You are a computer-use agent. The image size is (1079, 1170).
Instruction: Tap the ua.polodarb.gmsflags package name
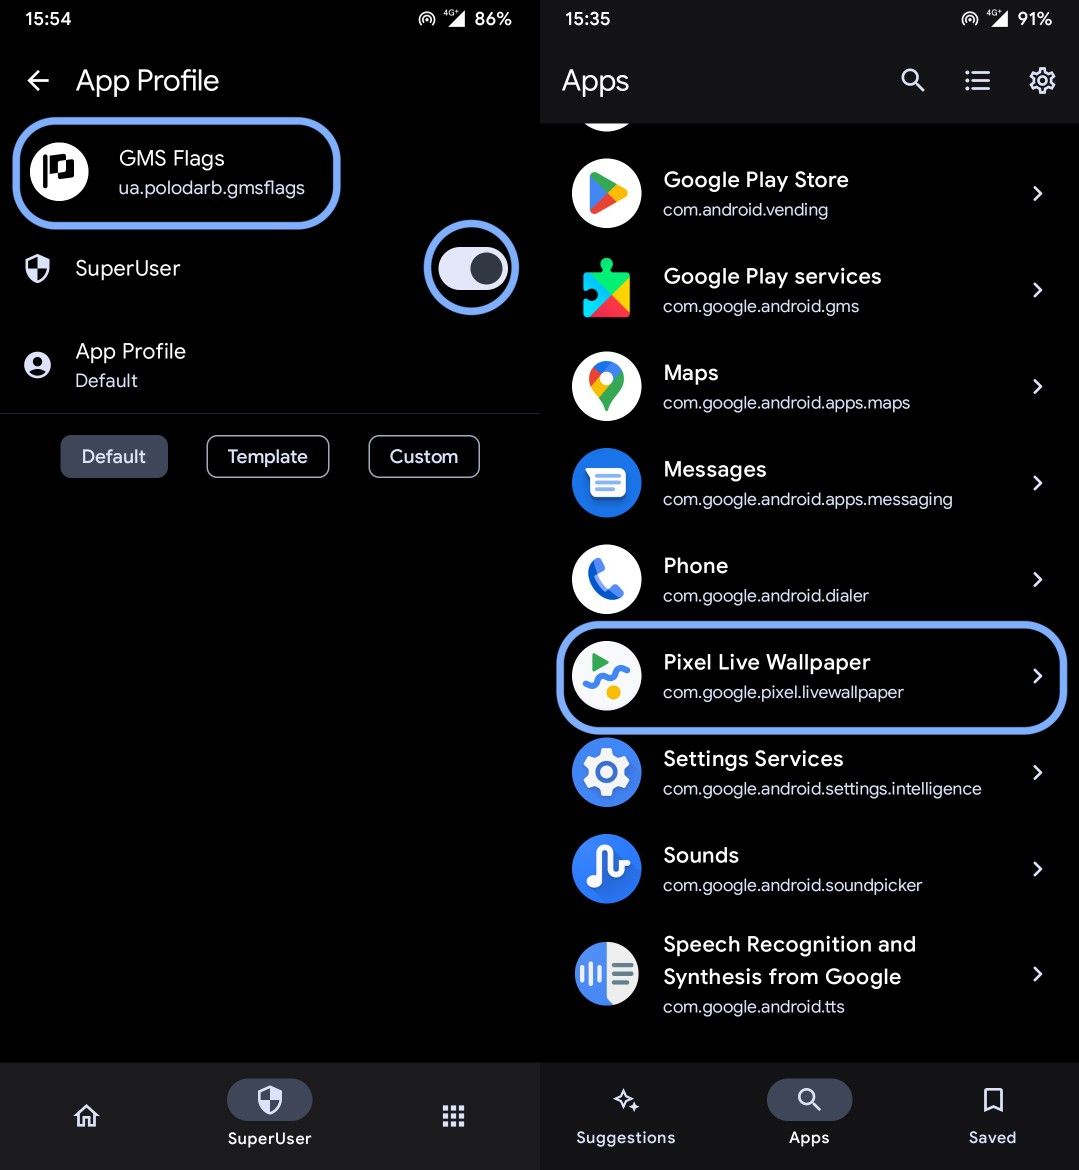click(x=211, y=187)
